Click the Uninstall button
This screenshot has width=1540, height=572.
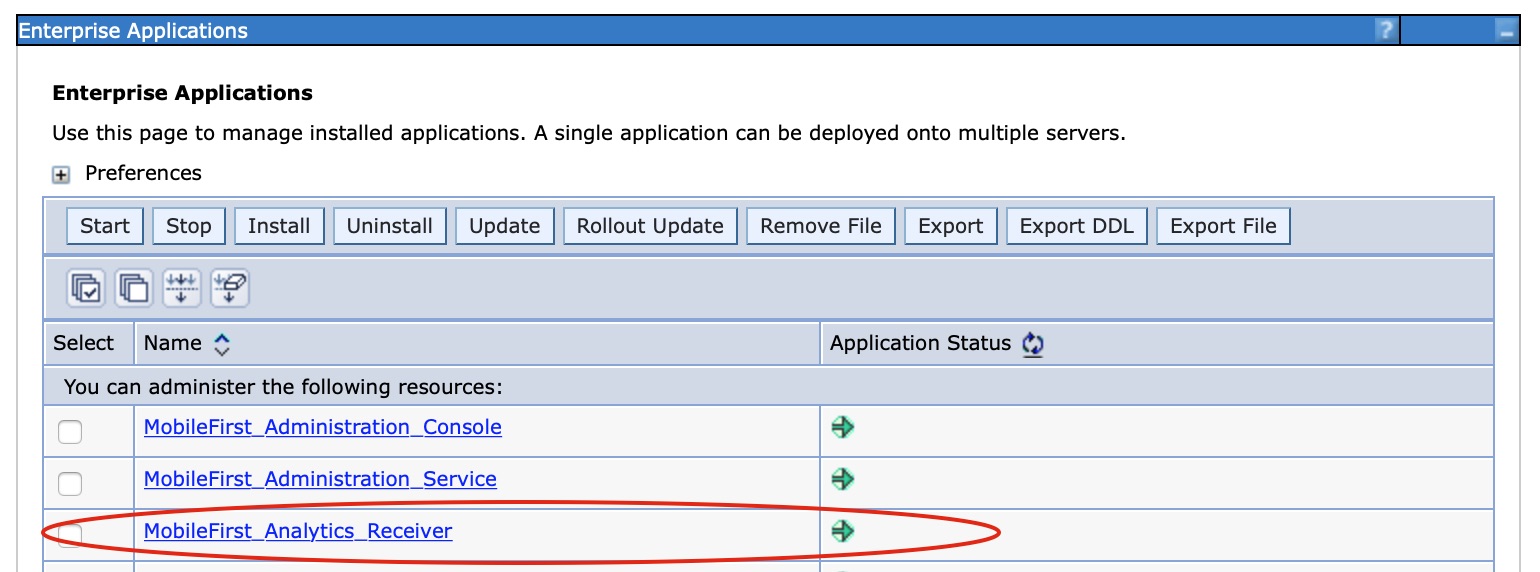tap(390, 226)
